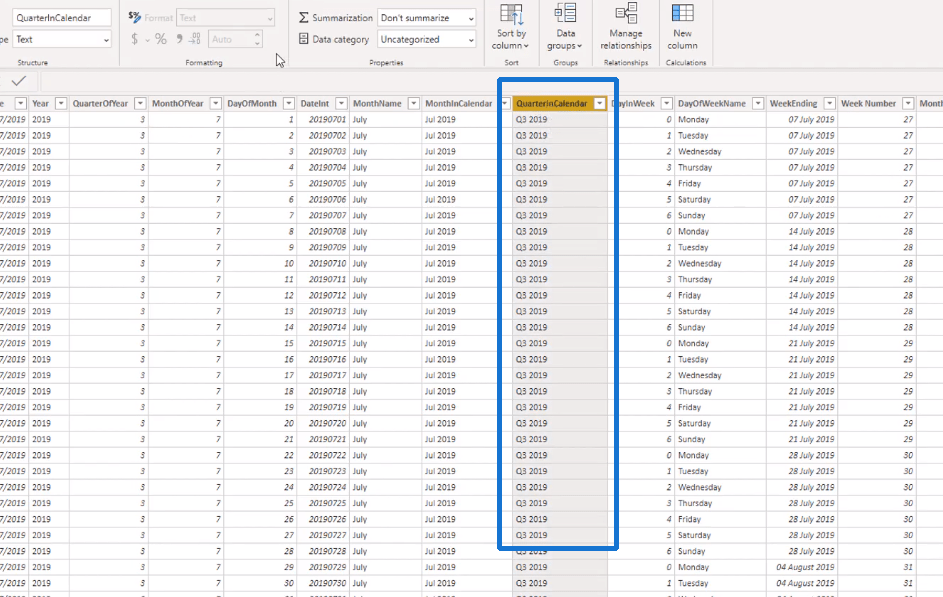The height and width of the screenshot is (597, 943).
Task: Click 04 August 2019 in the 20190729 row
Action: click(x=805, y=567)
